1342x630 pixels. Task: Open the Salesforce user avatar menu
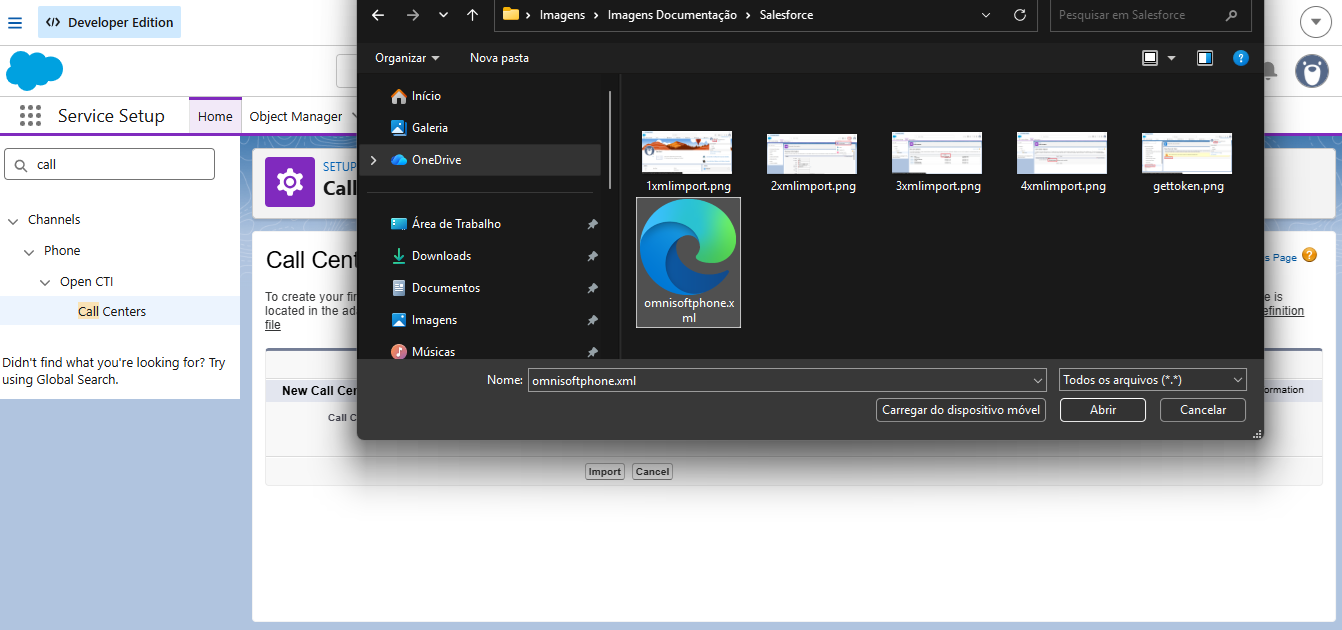1312,71
